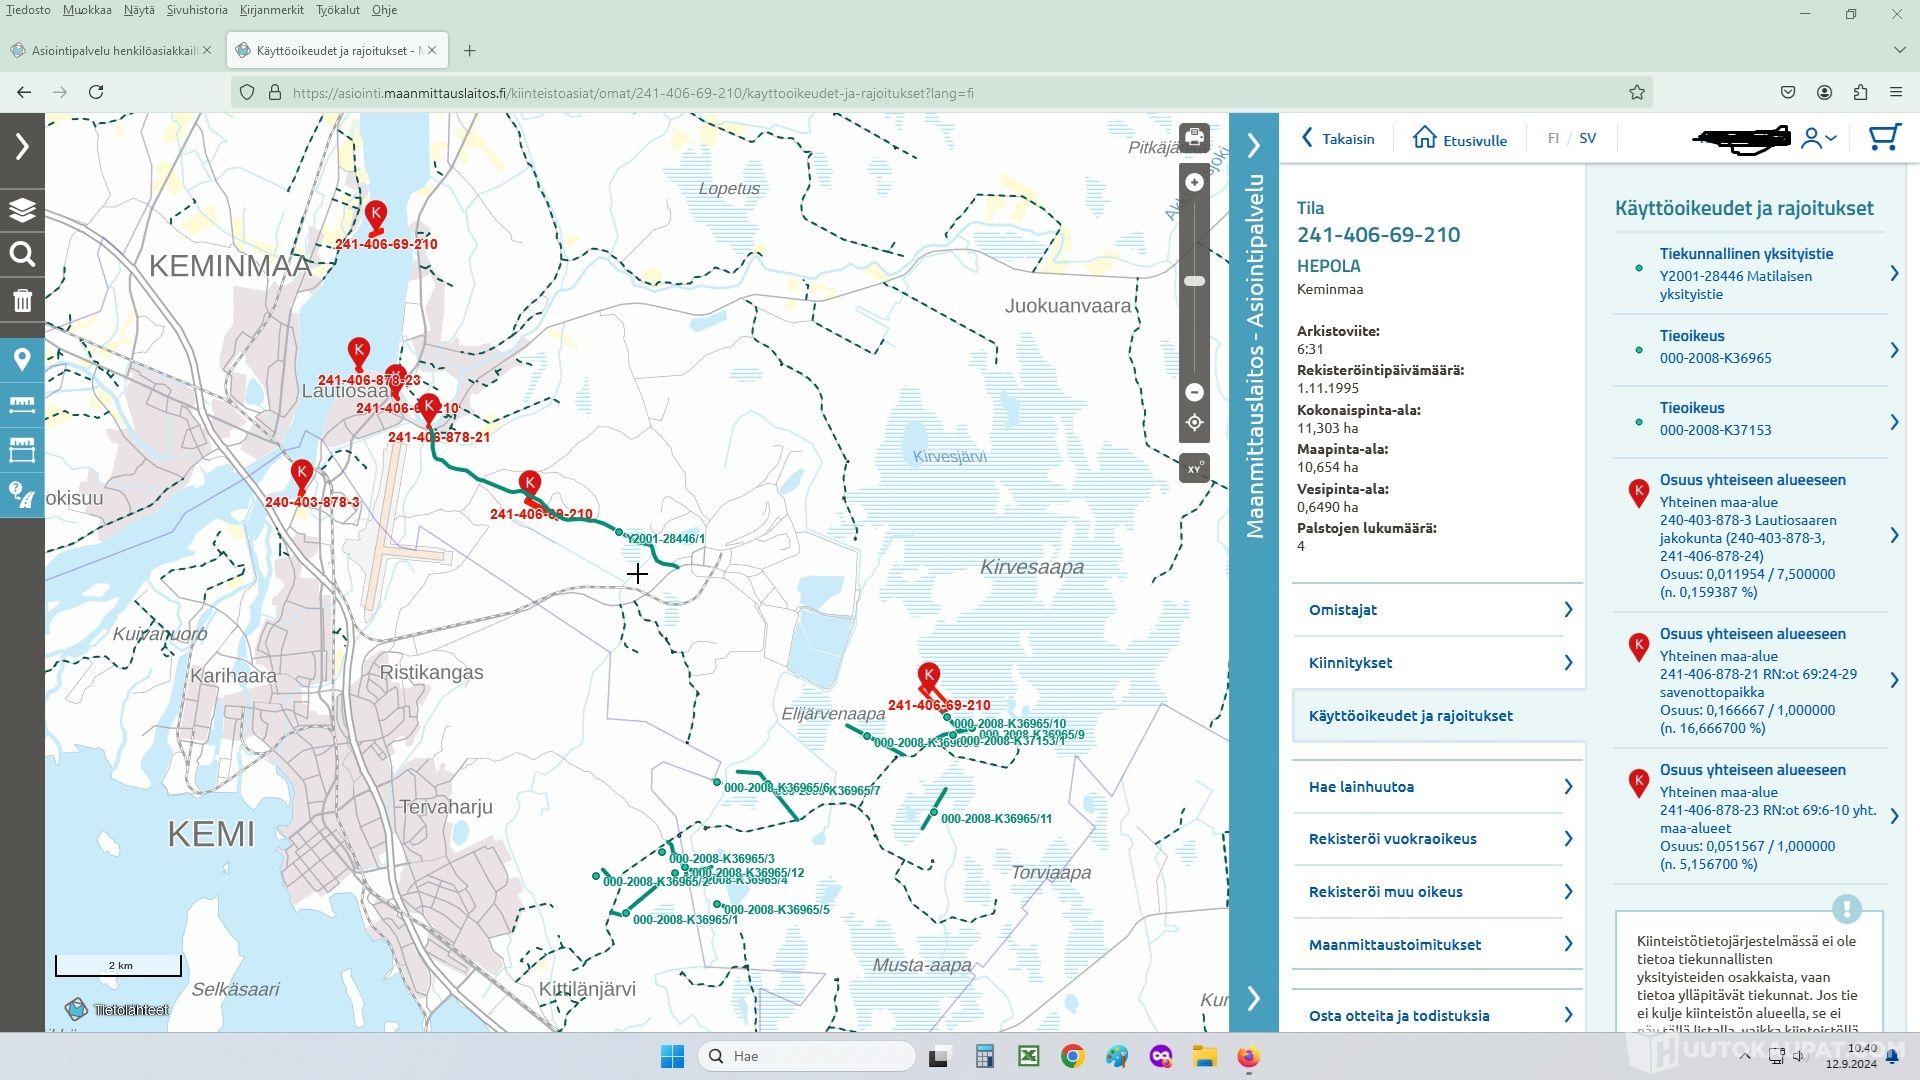Open Hae lainhuutoa
Screen dimensions: 1920x1080
(x=1438, y=787)
